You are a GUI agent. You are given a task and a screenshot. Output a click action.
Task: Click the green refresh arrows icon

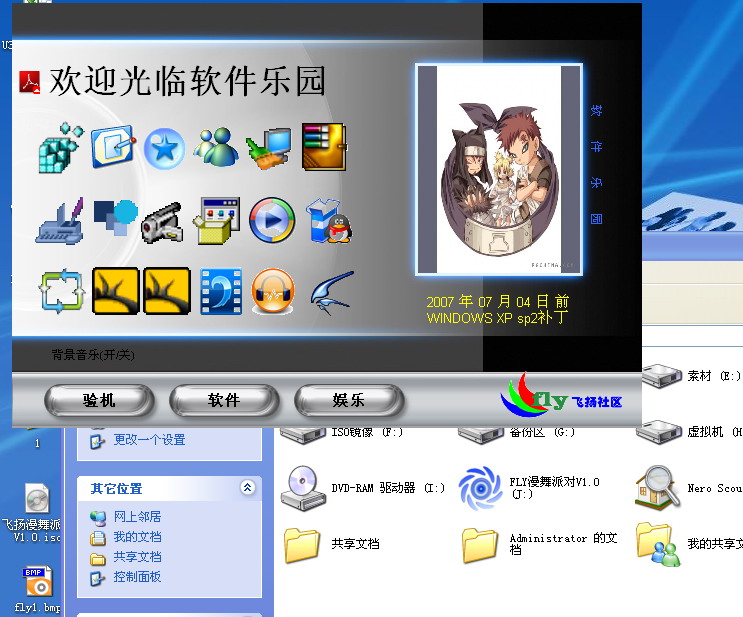62,291
